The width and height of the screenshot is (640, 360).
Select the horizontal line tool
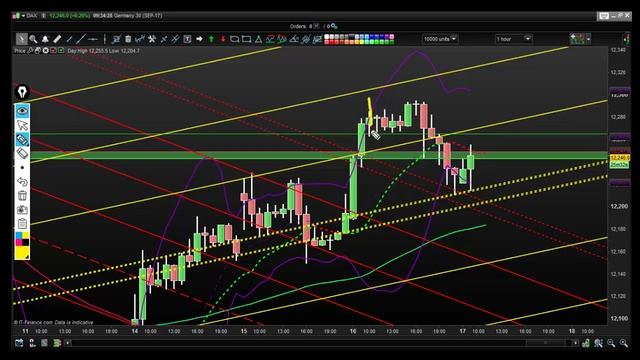(93, 39)
